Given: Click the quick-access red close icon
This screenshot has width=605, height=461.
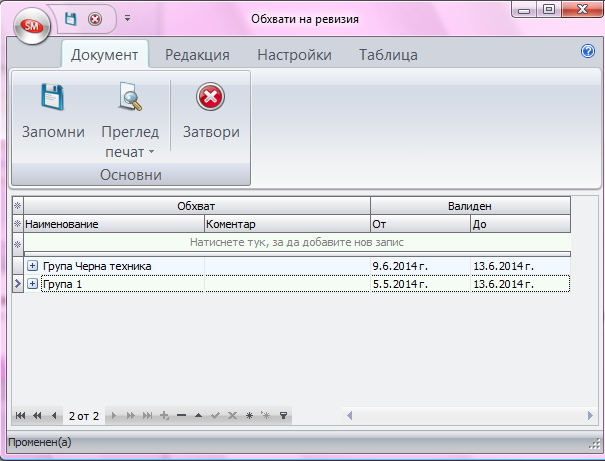Looking at the screenshot, I should pyautogui.click(x=95, y=19).
